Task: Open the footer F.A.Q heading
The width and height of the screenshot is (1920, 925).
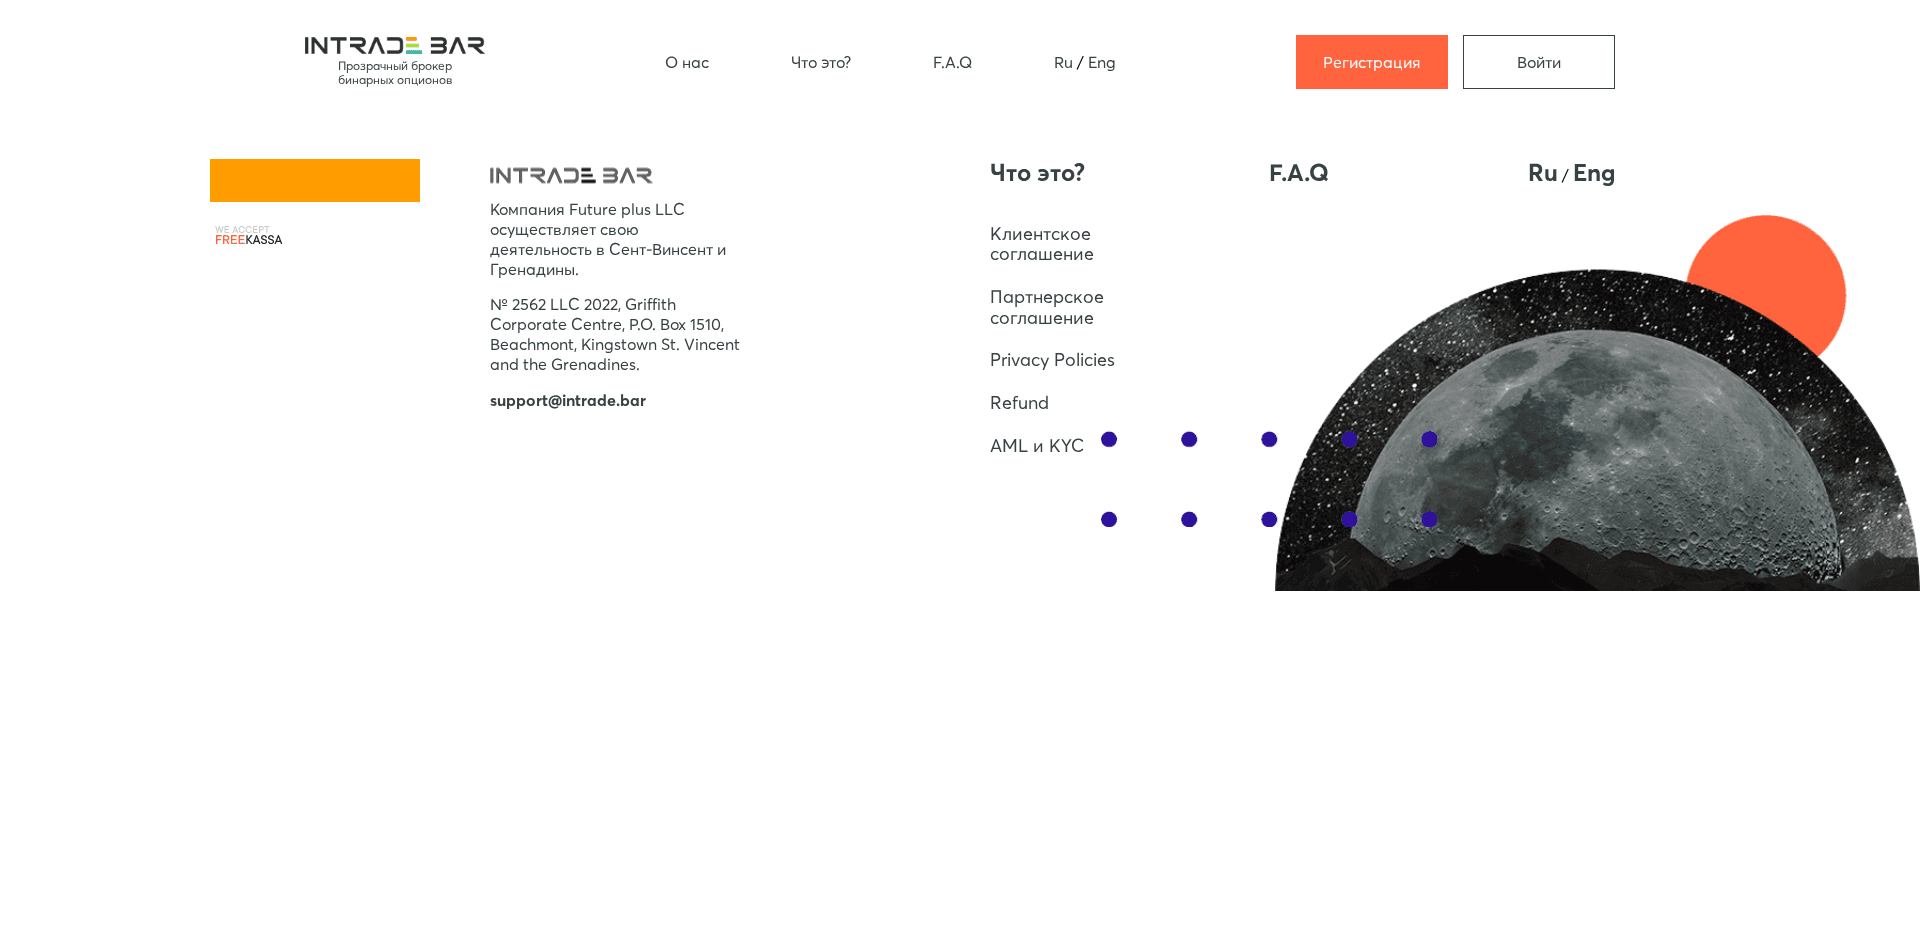Action: tap(1297, 172)
